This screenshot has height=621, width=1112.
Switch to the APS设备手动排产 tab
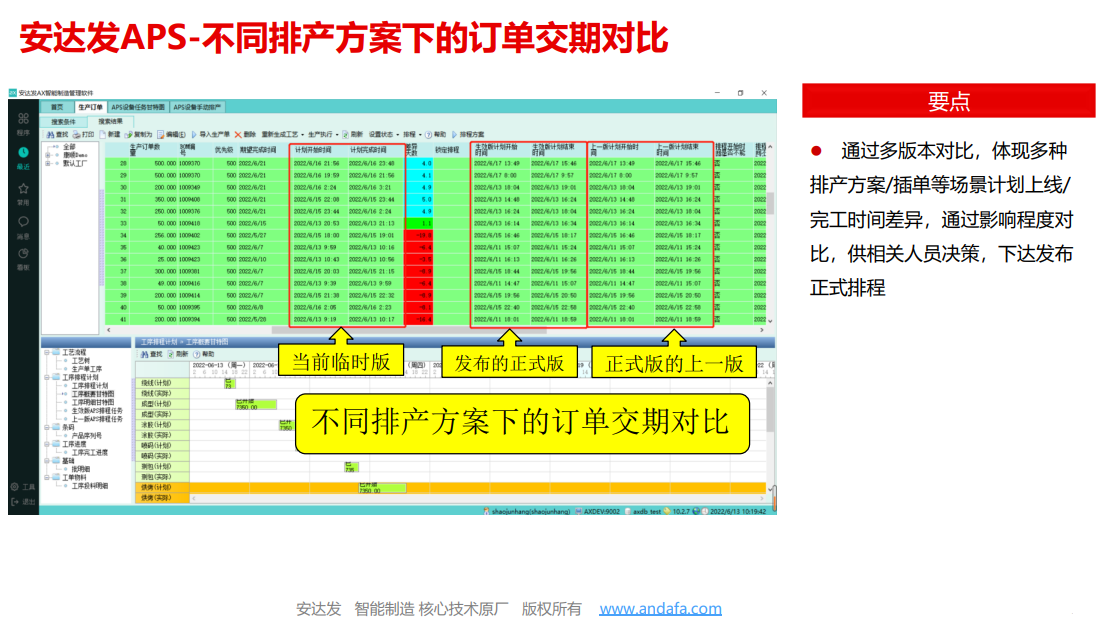[x=197, y=107]
